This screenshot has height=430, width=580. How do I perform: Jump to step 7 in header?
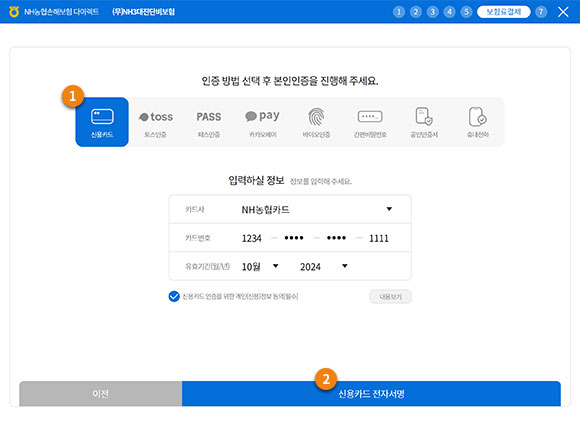tap(541, 12)
